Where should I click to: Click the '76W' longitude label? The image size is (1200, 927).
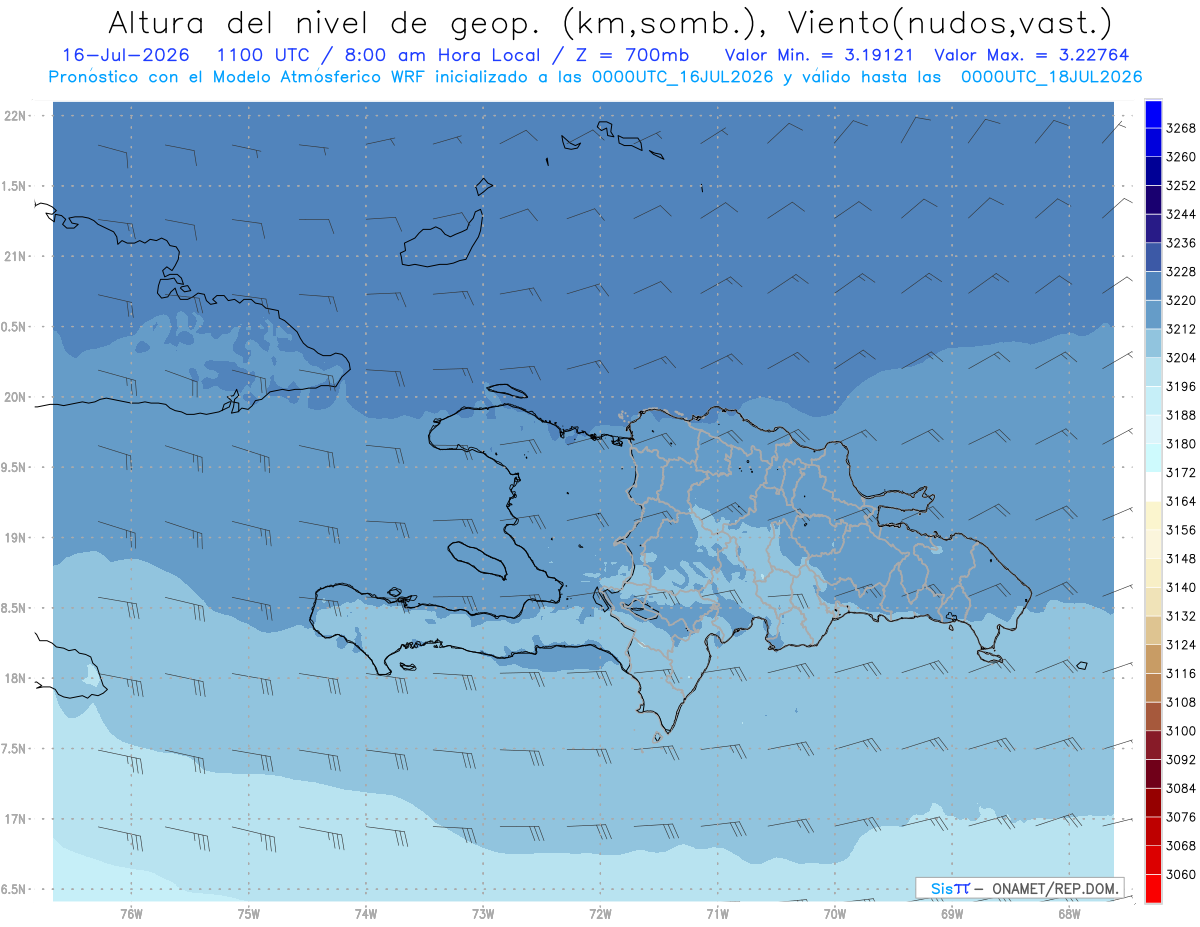pos(131,915)
